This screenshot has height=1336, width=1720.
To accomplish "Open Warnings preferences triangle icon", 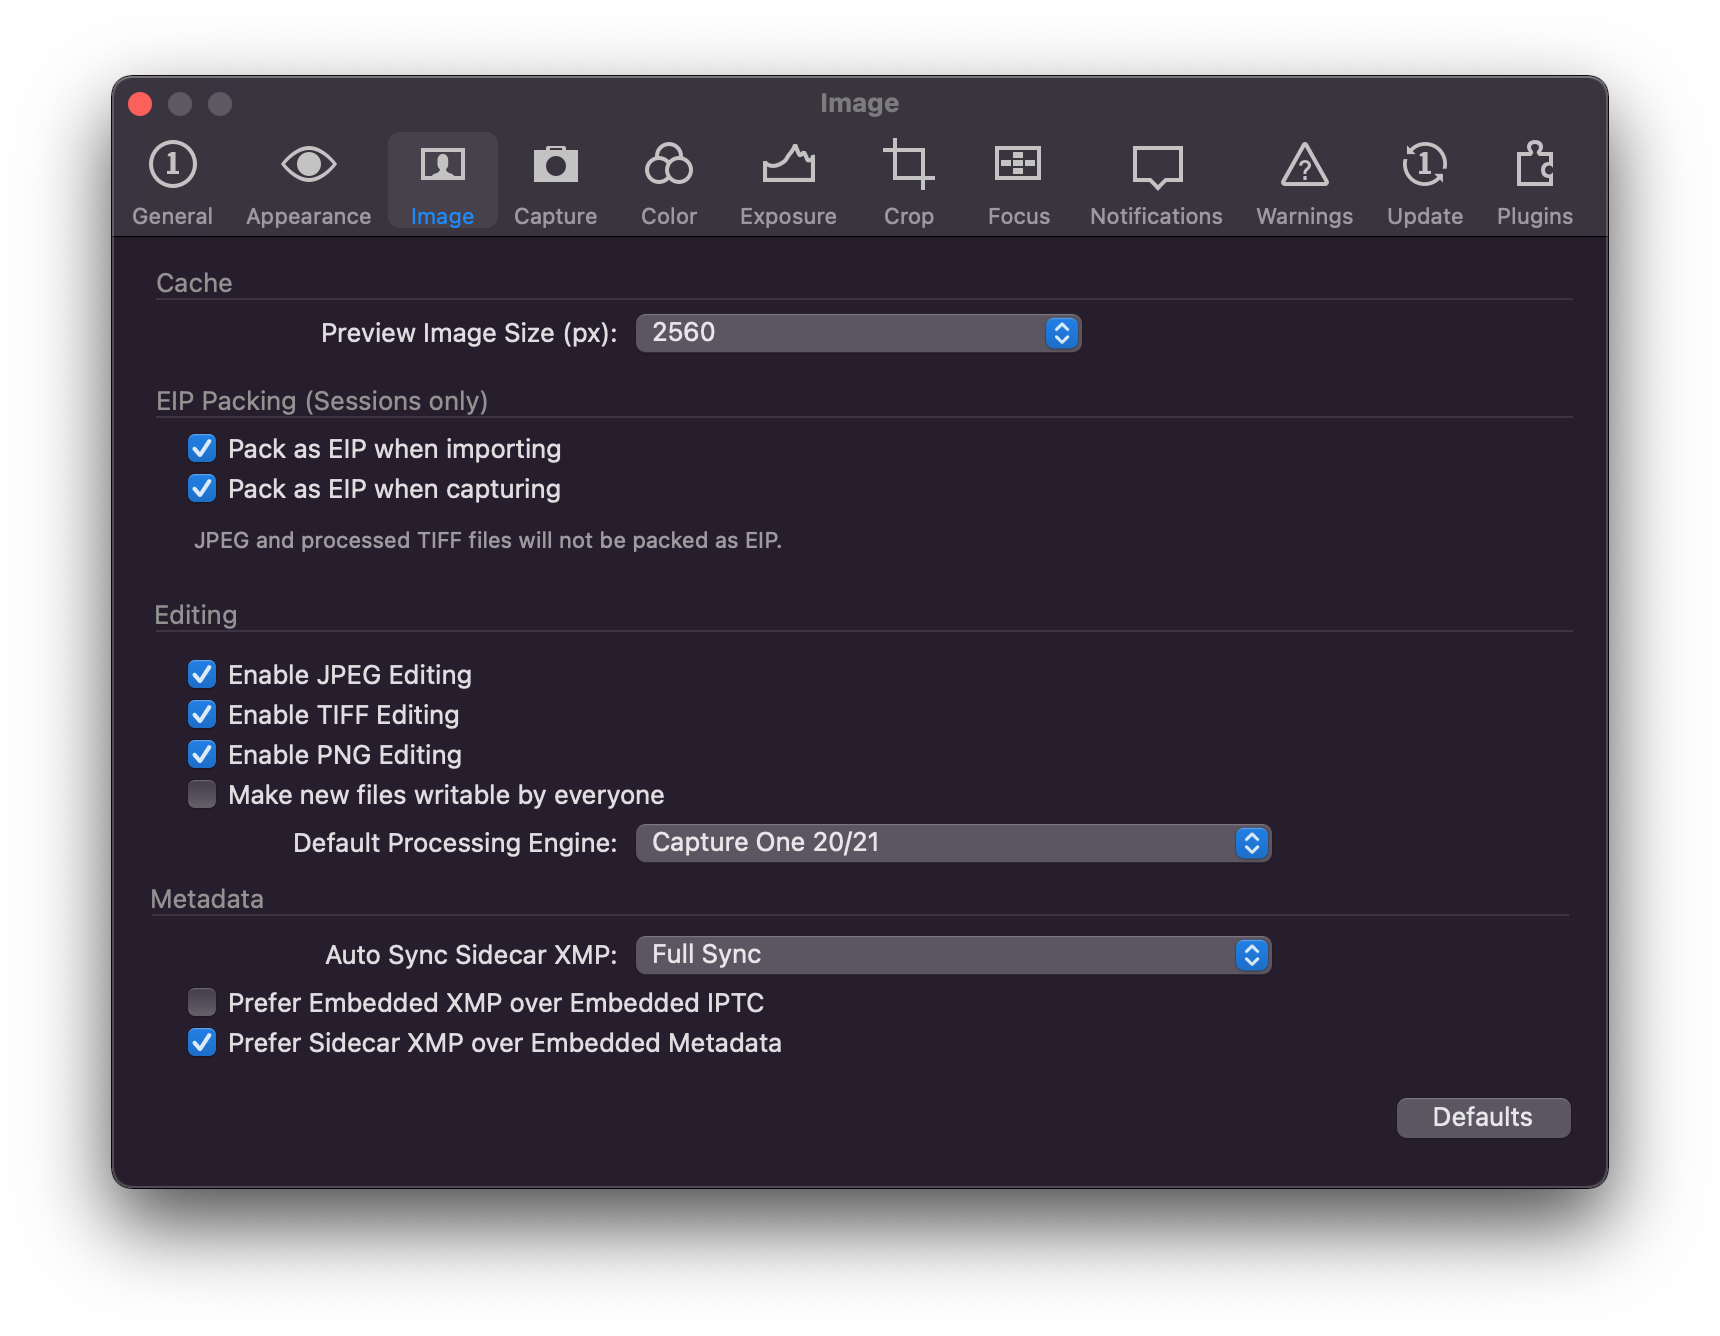I will pyautogui.click(x=1304, y=165).
